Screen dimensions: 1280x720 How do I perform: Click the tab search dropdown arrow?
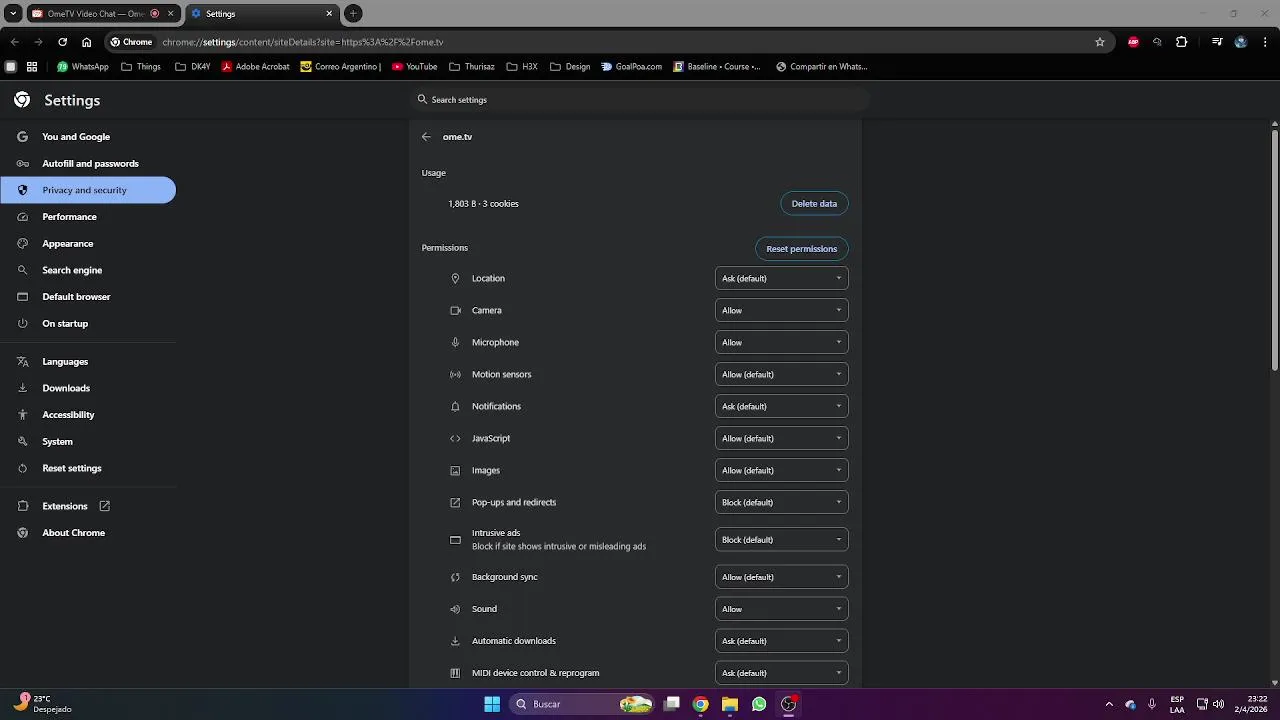13,14
